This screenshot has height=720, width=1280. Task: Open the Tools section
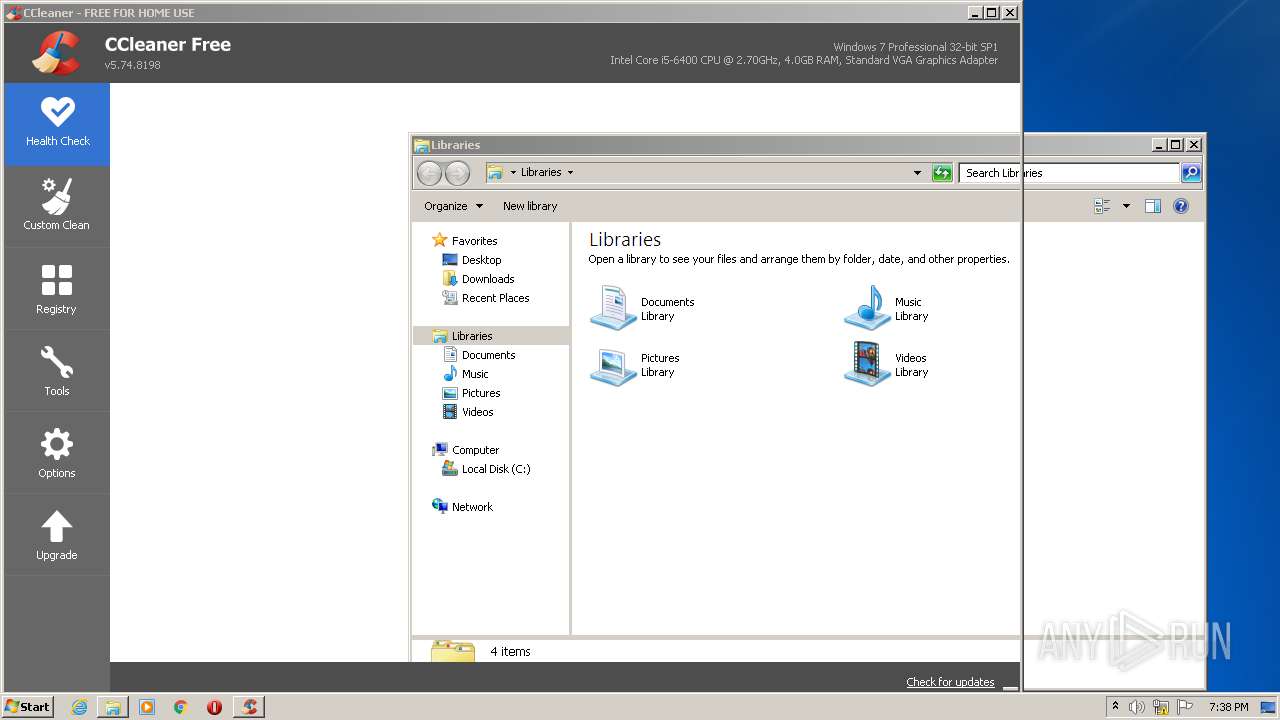click(x=57, y=371)
